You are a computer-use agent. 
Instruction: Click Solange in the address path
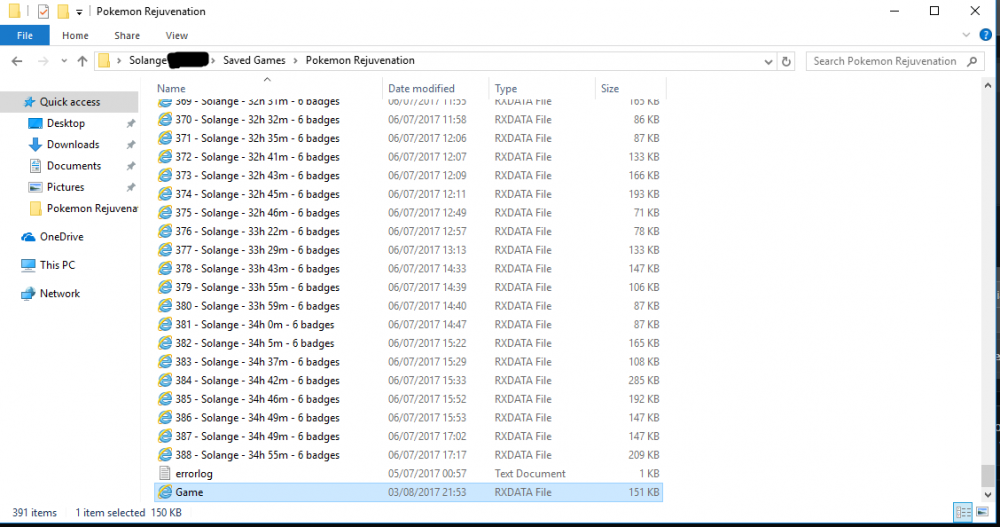coord(148,60)
